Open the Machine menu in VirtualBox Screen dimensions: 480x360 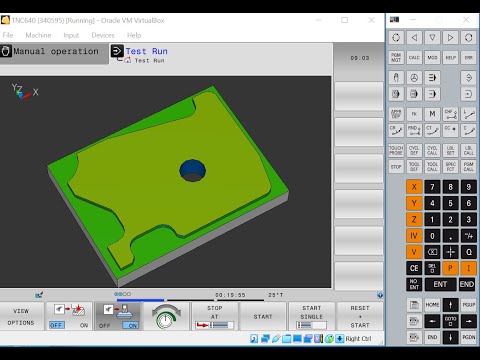click(38, 35)
